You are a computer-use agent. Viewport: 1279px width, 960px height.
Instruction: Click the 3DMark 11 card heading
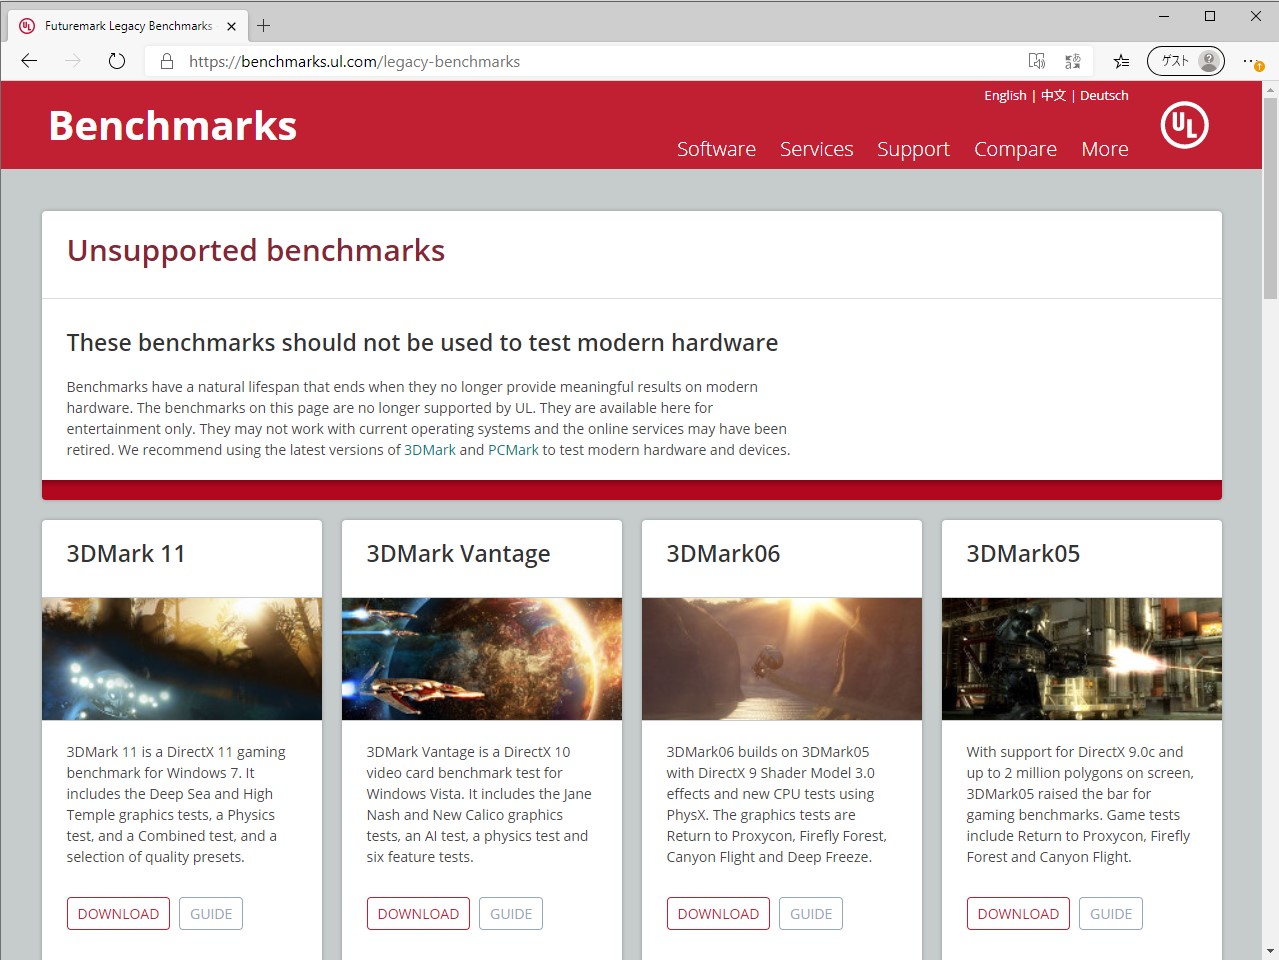pyautogui.click(x=126, y=554)
